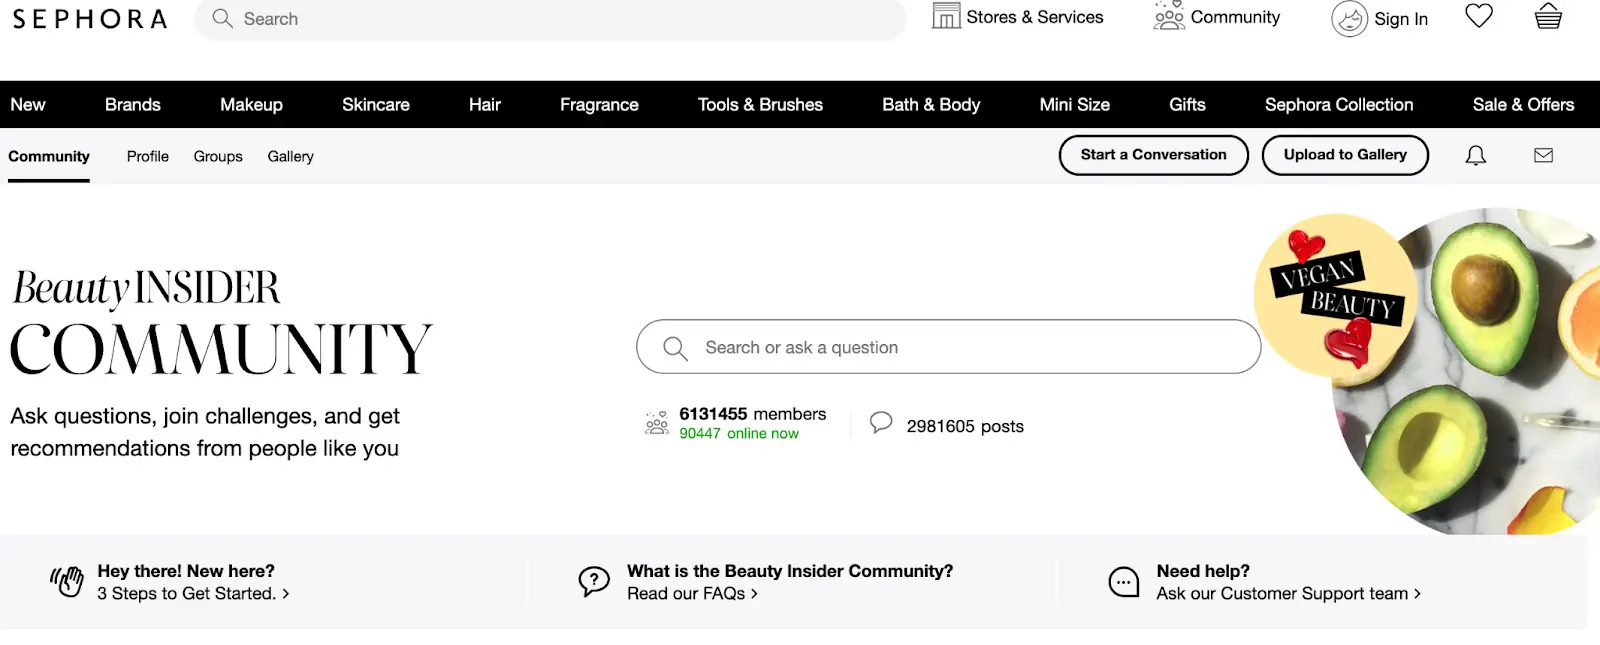Open the Fragrance menu
1600x645 pixels.
(599, 104)
